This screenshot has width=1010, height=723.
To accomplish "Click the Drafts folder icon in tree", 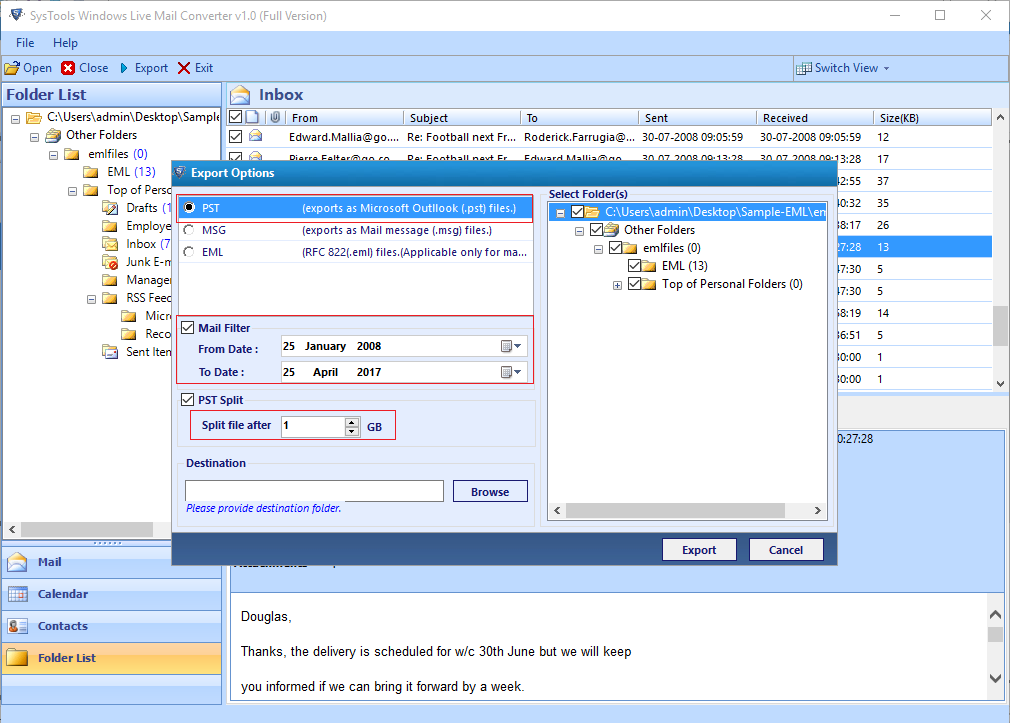I will [110, 208].
